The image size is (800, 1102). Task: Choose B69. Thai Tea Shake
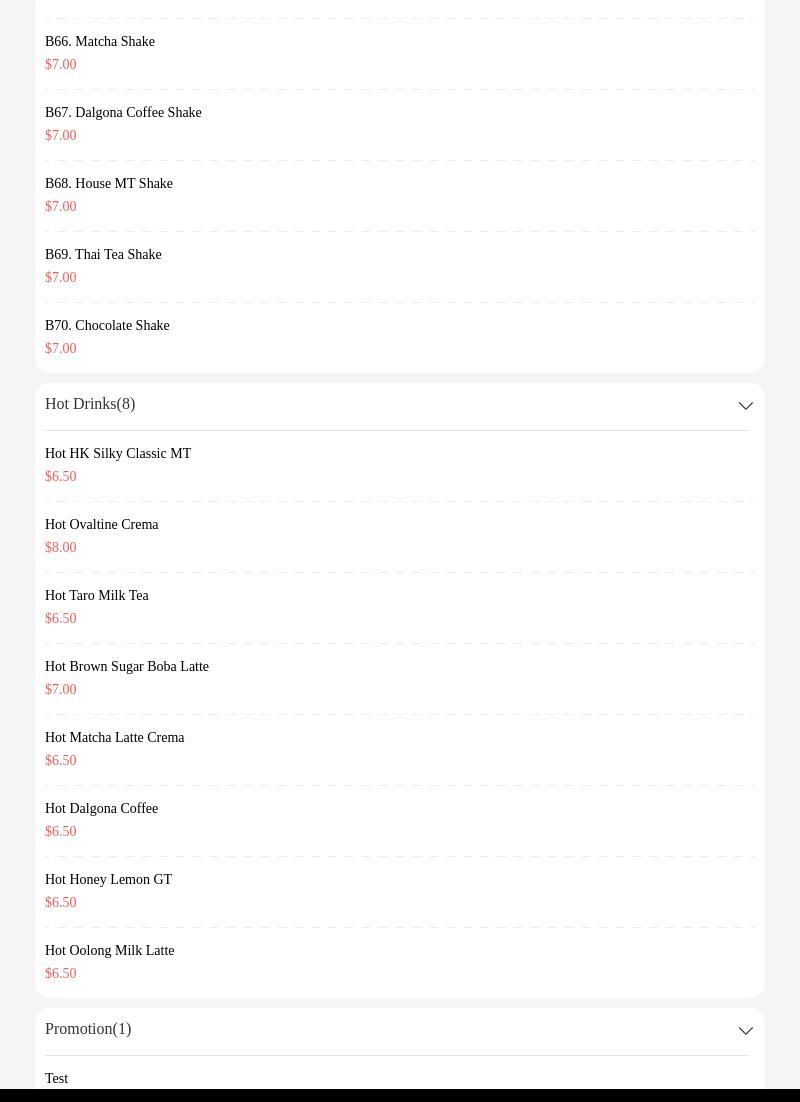[x=399, y=266]
